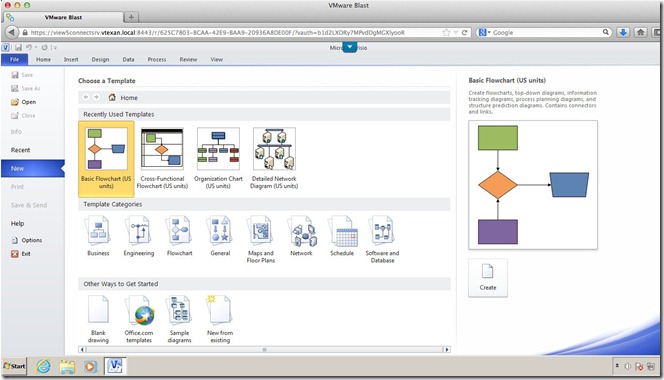Click Save As in backstage menu
This screenshot has width=664, height=380.
25,89
